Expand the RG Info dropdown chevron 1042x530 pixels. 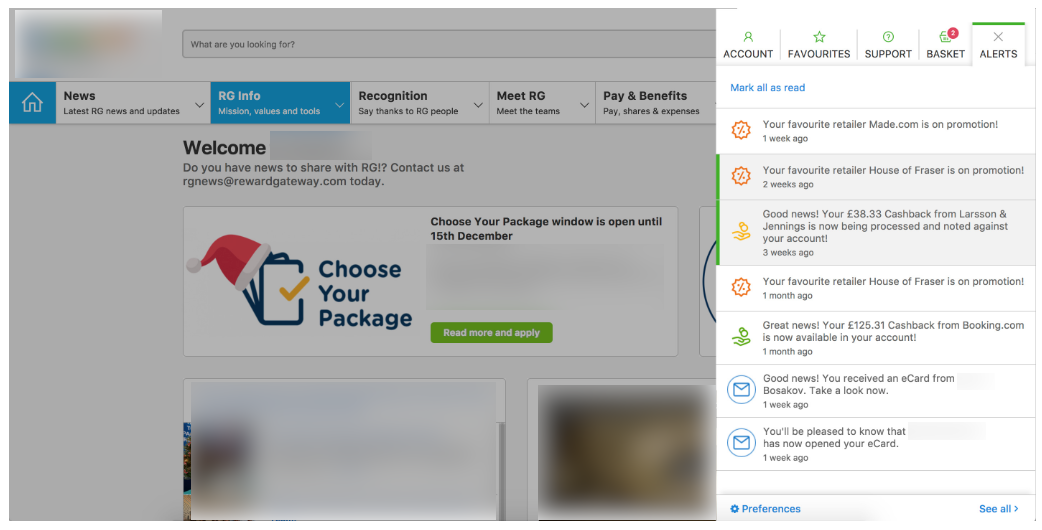339,104
